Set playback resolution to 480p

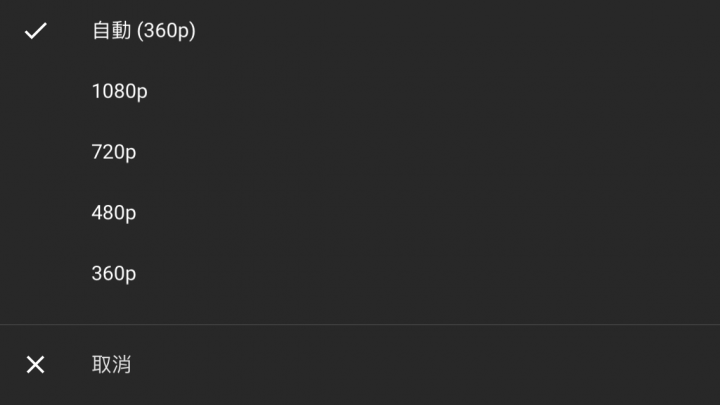[x=360, y=213]
